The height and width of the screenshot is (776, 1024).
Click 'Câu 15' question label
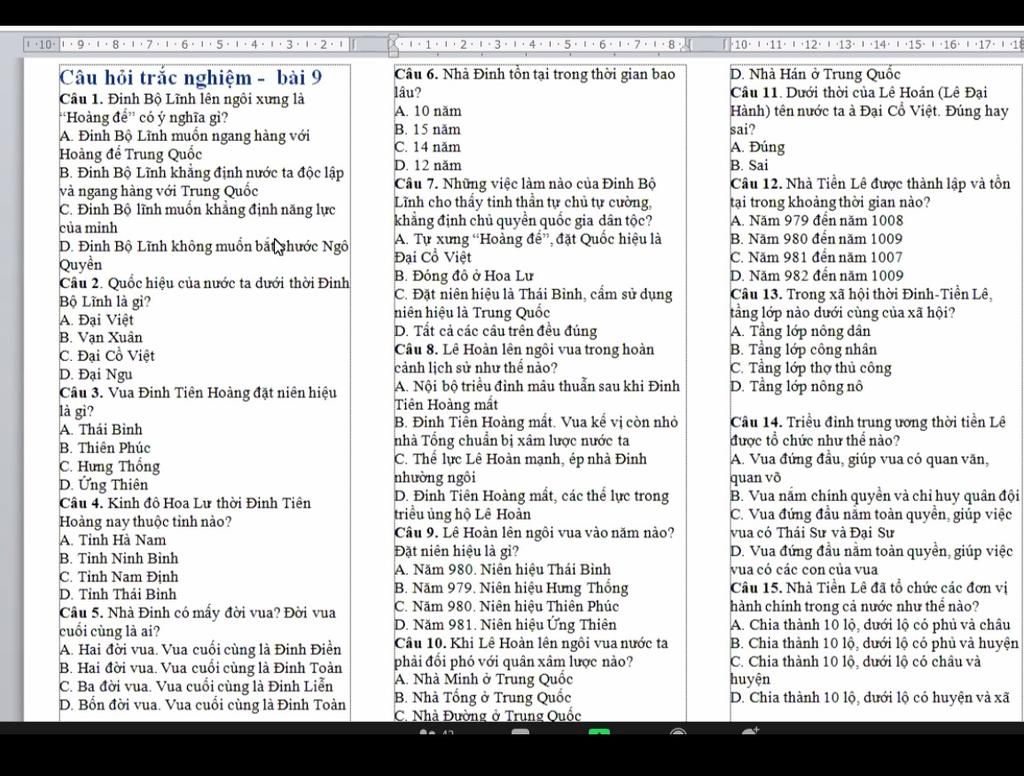(x=756, y=588)
